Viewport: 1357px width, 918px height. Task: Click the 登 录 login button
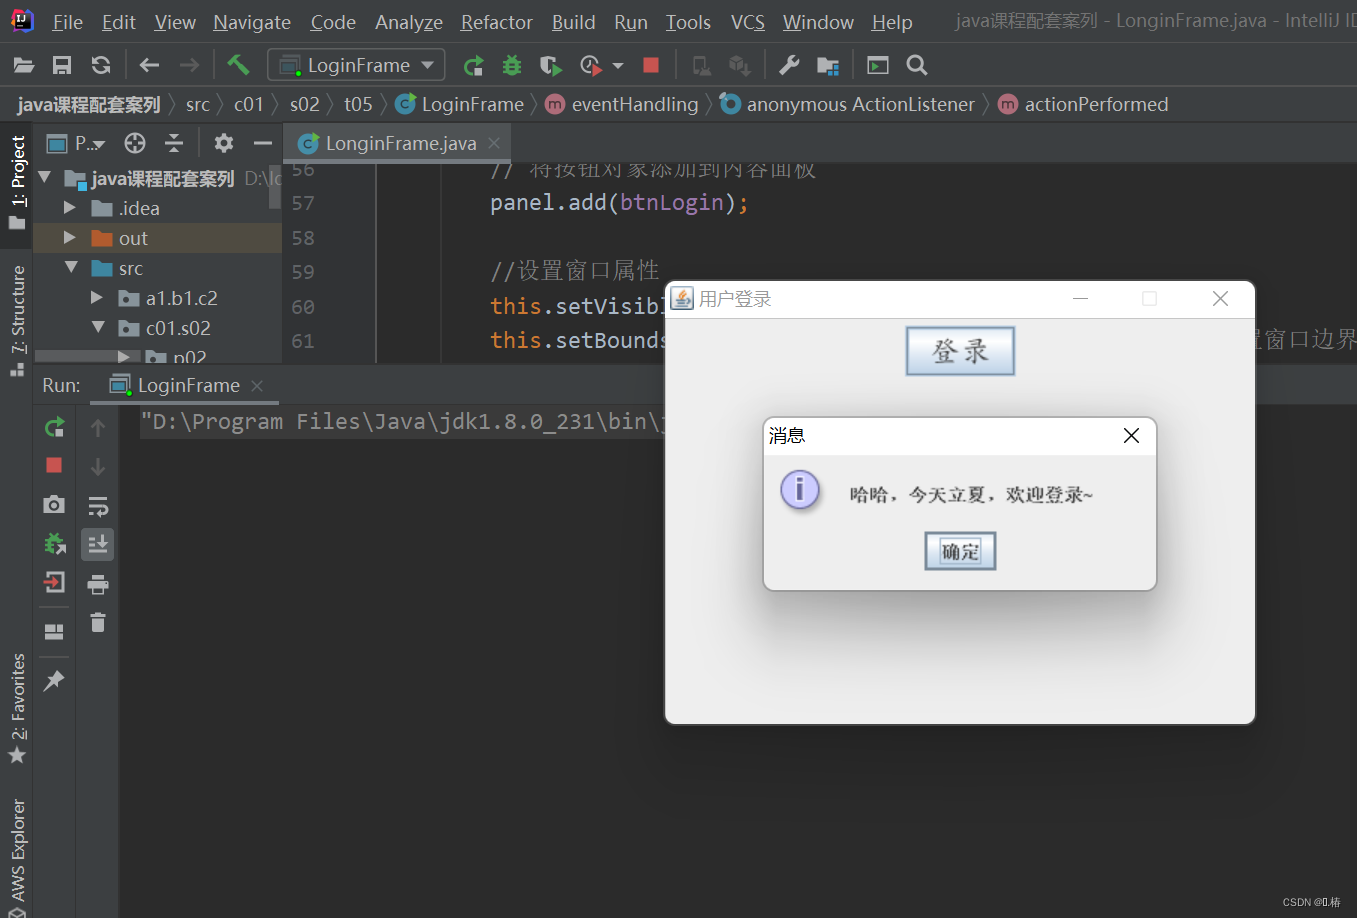pos(959,351)
